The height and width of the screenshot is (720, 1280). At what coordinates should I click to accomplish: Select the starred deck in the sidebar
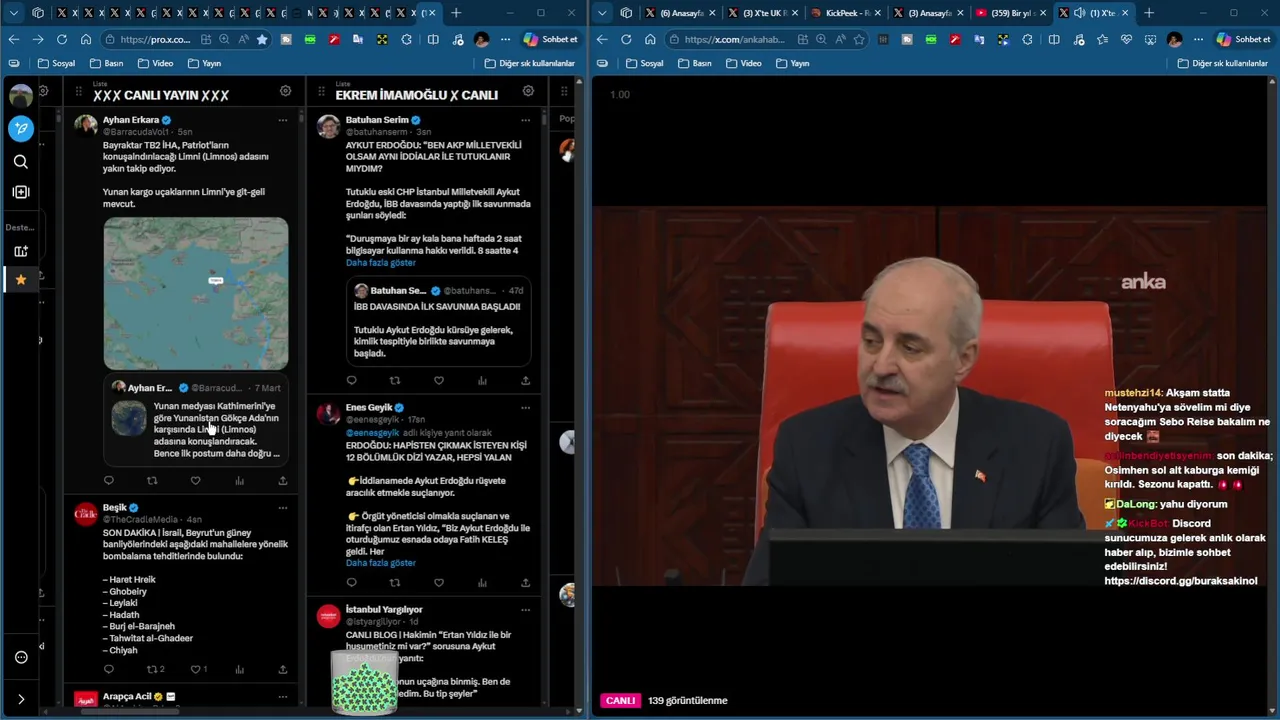click(20, 280)
